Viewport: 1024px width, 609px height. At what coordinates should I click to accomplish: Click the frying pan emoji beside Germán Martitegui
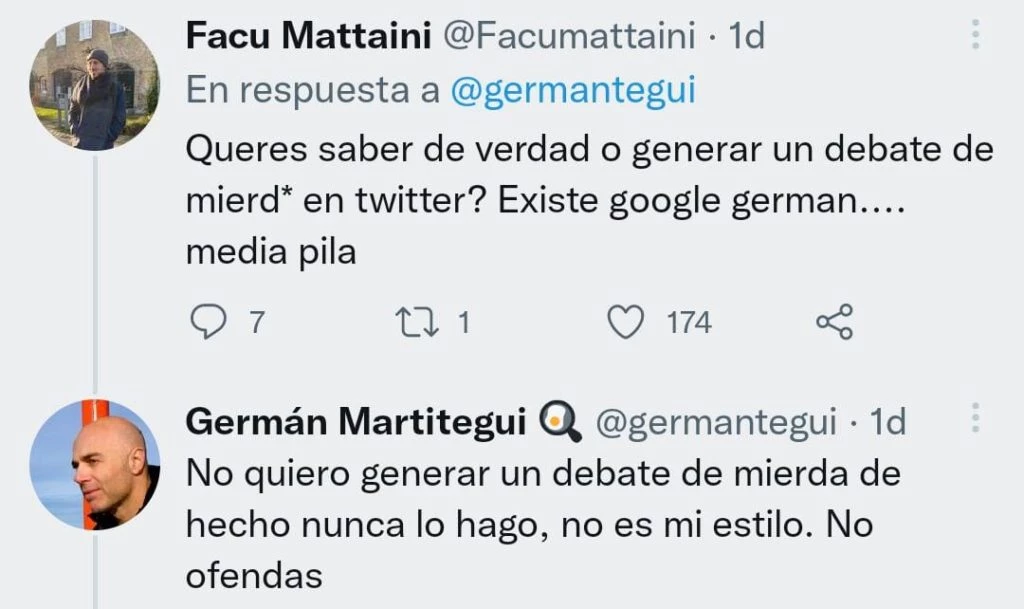point(561,423)
